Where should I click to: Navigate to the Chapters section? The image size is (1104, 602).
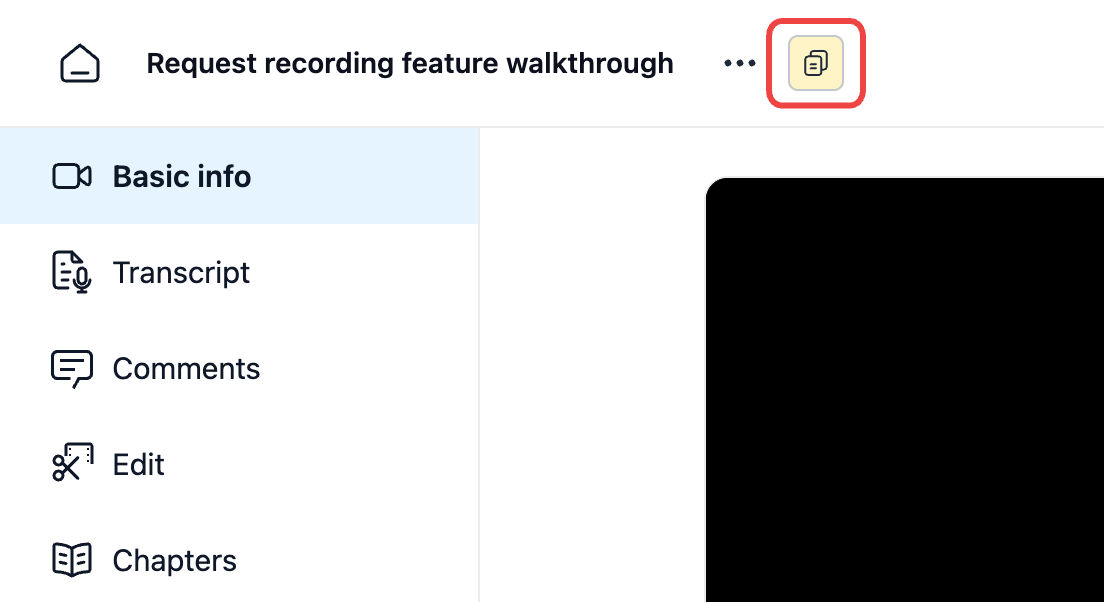click(x=175, y=560)
